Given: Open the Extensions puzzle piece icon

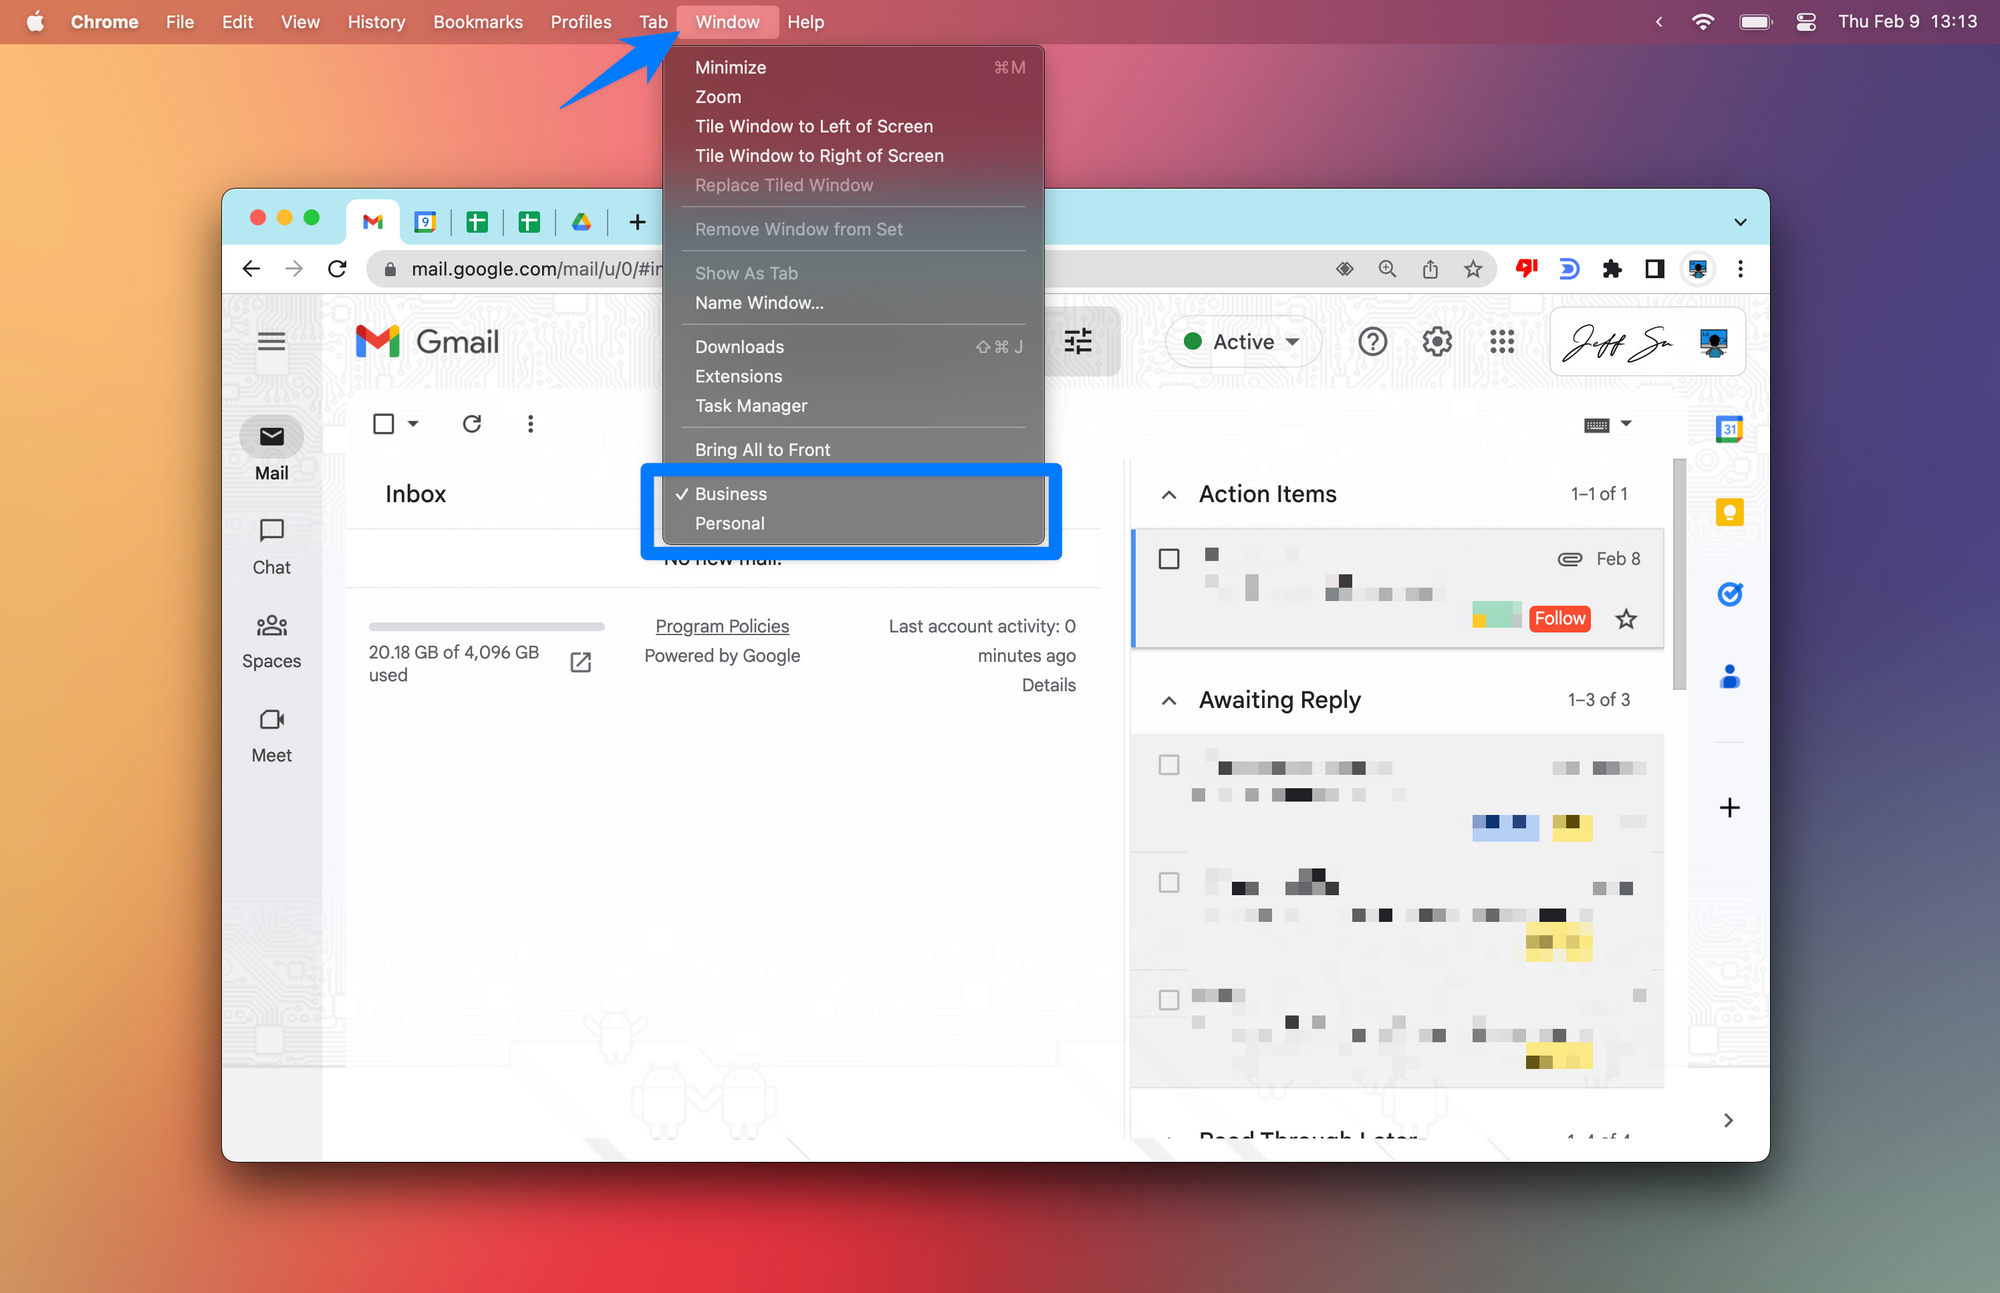Looking at the screenshot, I should coord(1612,268).
